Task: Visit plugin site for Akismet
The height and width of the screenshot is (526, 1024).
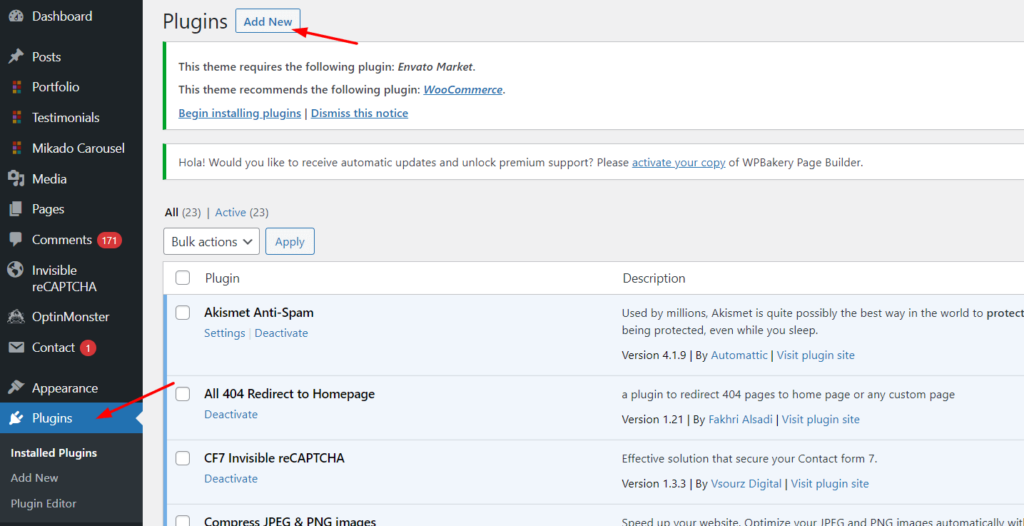Action: (816, 355)
